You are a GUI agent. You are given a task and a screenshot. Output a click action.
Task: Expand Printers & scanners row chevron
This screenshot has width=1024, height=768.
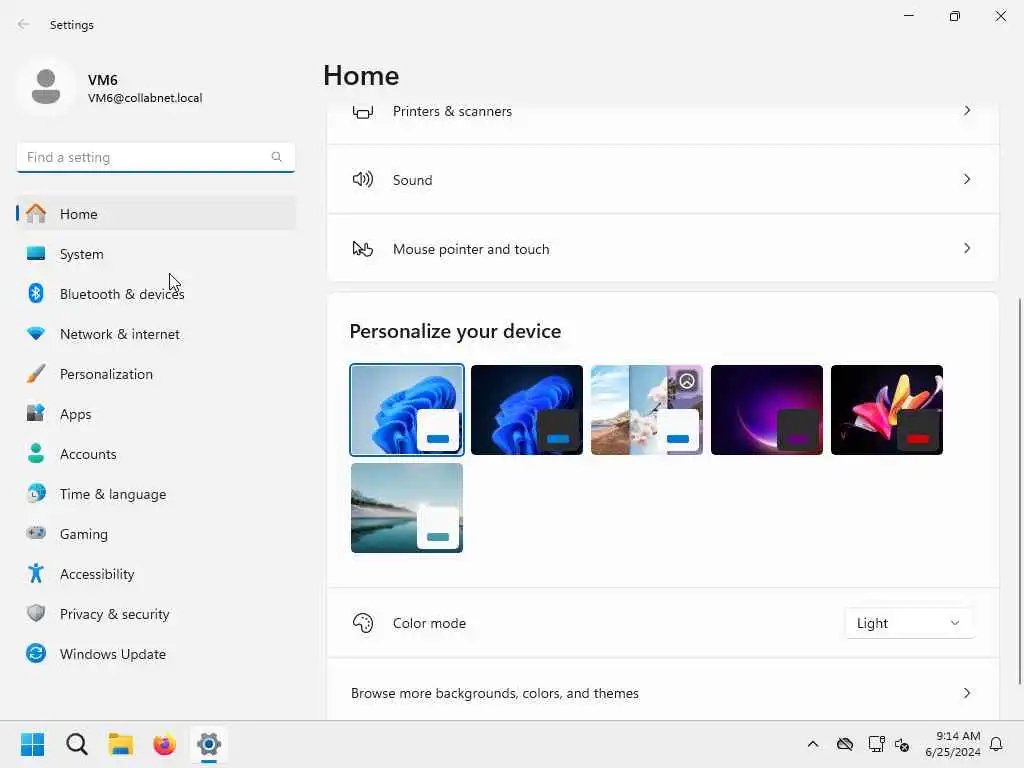pos(967,110)
